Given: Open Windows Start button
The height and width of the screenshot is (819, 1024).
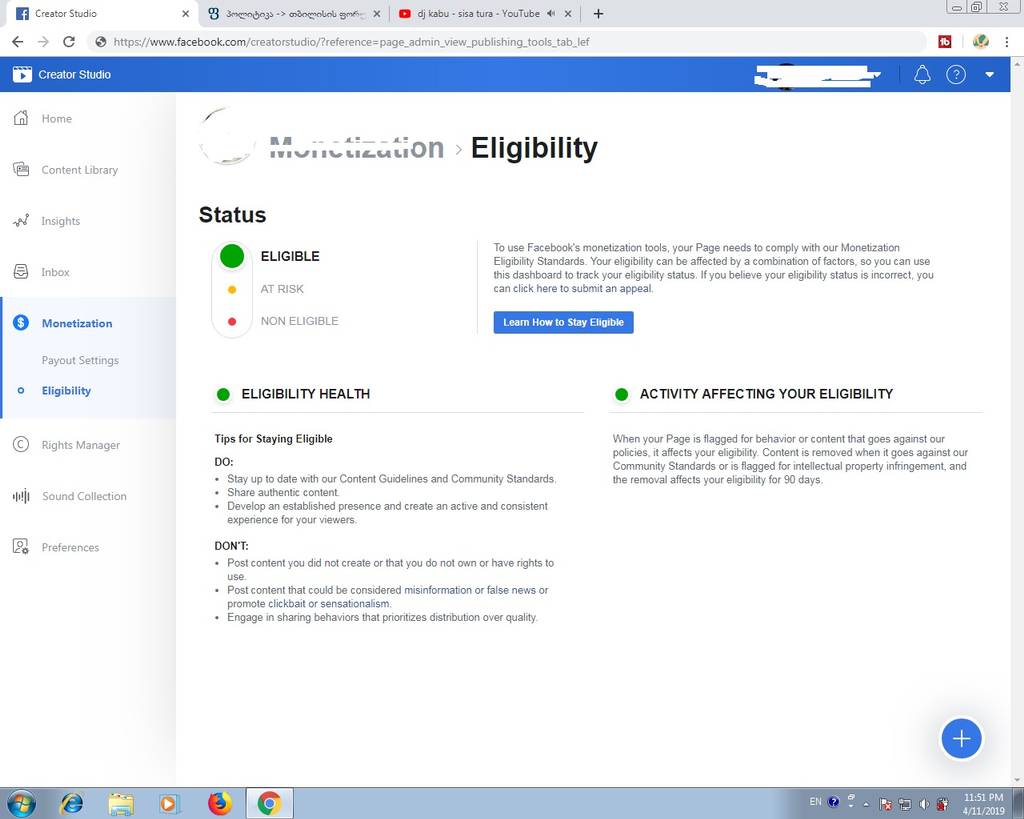Looking at the screenshot, I should pyautogui.click(x=20, y=803).
